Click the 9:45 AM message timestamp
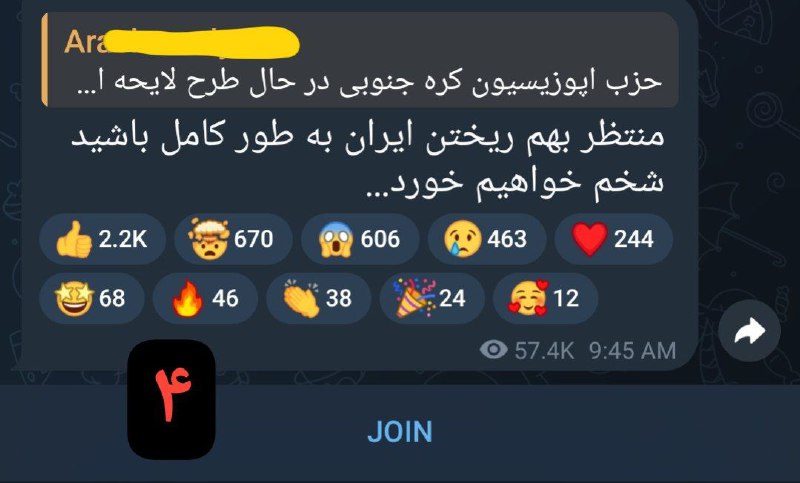Viewport: 800px width, 483px height. click(632, 350)
